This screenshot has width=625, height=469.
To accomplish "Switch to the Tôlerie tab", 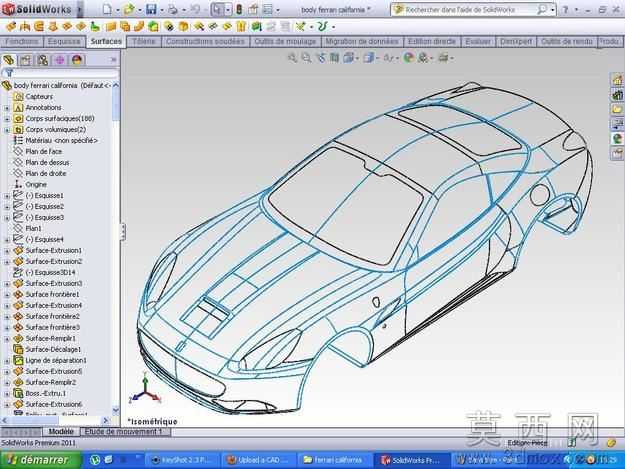I will tap(143, 41).
